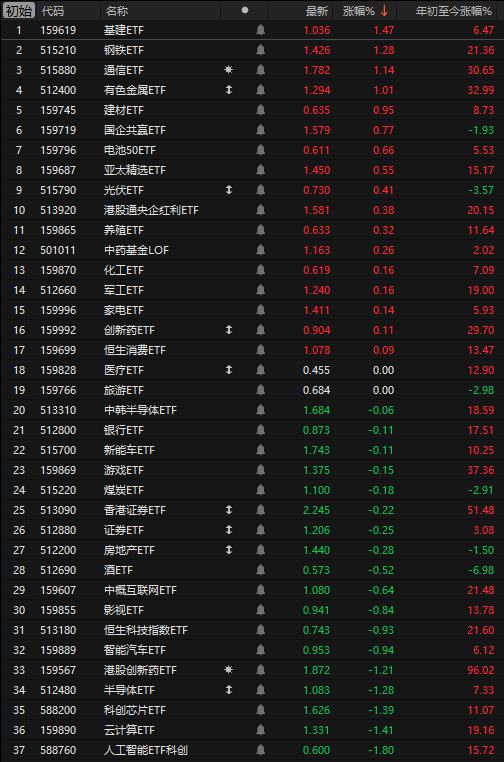Screen dimensions: 504x762
Task: Toggle the bell alert for 人工智能ETF科创
Action: (x=261, y=750)
